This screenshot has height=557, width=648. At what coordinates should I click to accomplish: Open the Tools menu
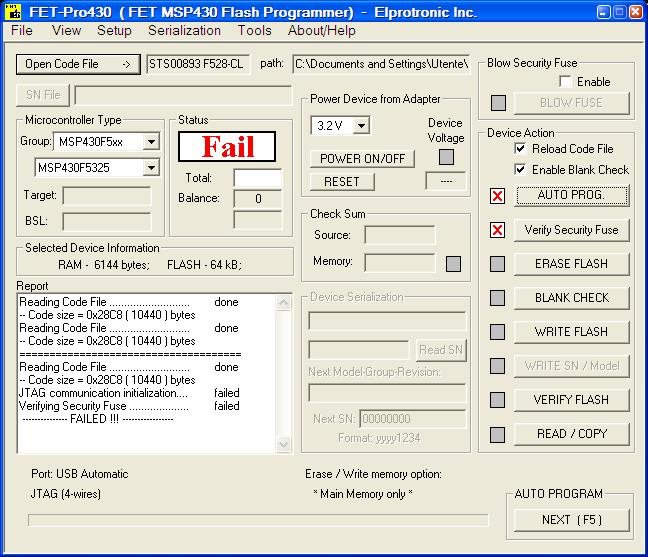pyautogui.click(x=254, y=31)
